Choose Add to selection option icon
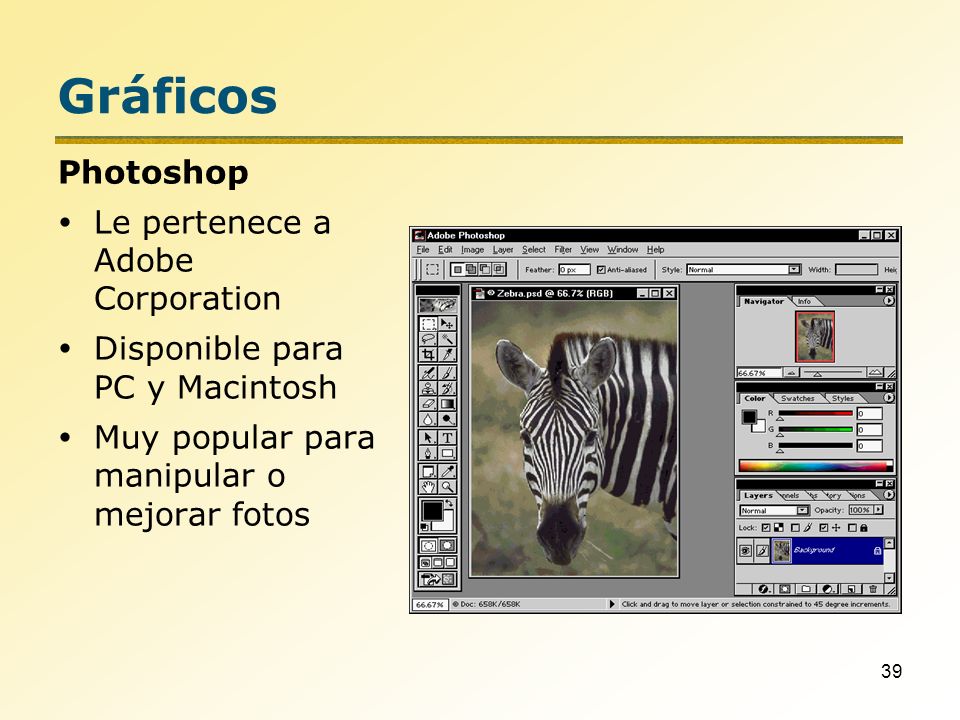 tap(471, 269)
